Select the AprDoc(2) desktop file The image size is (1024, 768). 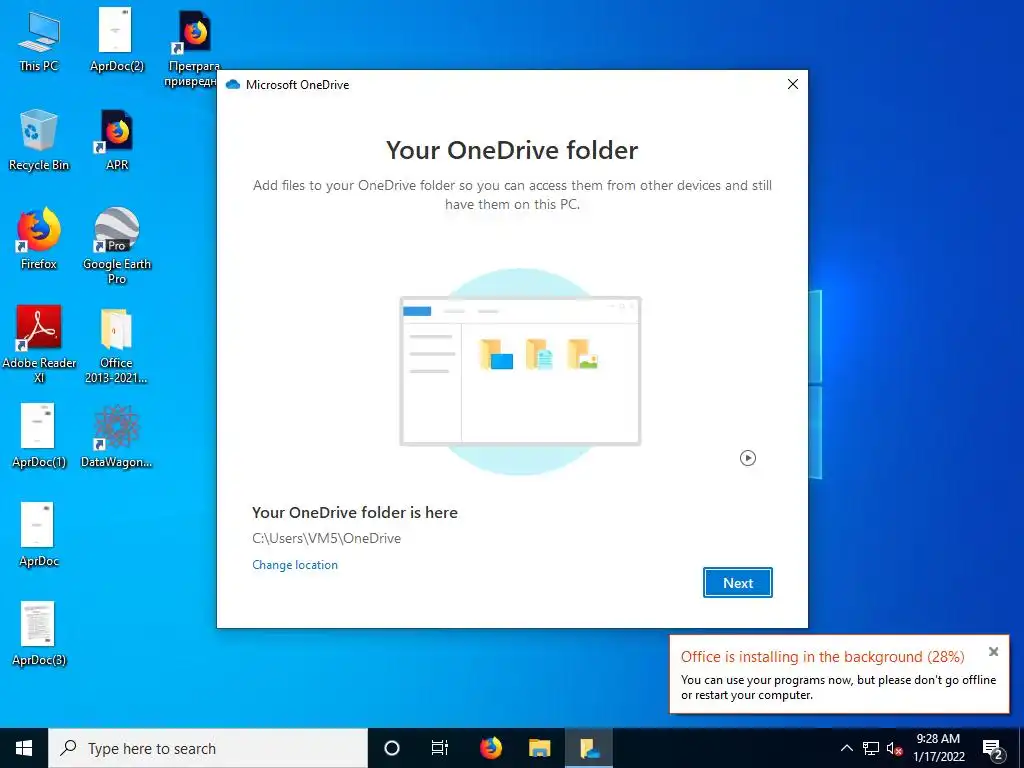[x=117, y=40]
